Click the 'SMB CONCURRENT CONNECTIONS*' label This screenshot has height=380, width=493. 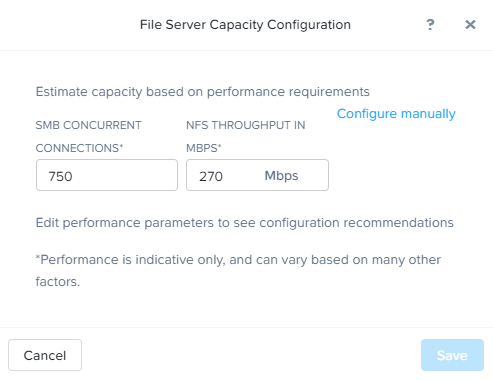[89, 136]
